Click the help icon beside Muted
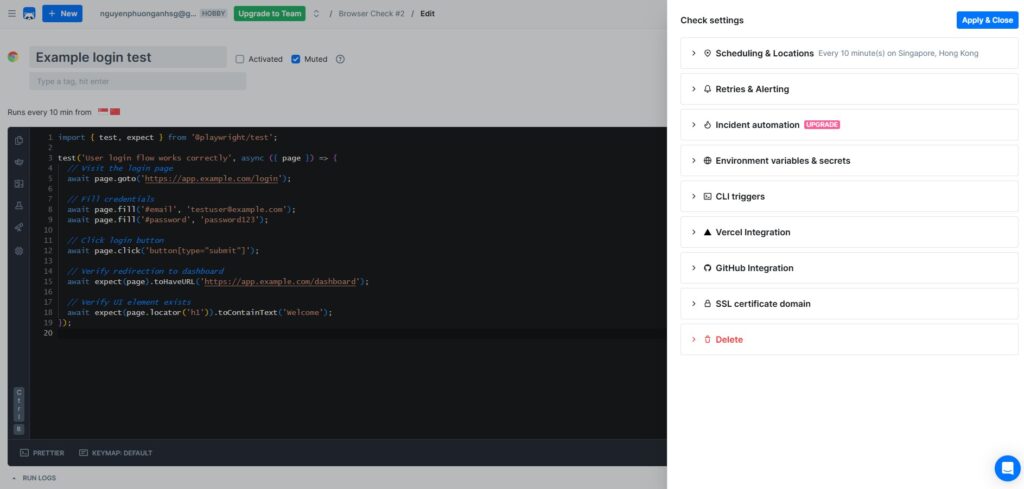Screen dimensions: 1024x489 click(340, 59)
